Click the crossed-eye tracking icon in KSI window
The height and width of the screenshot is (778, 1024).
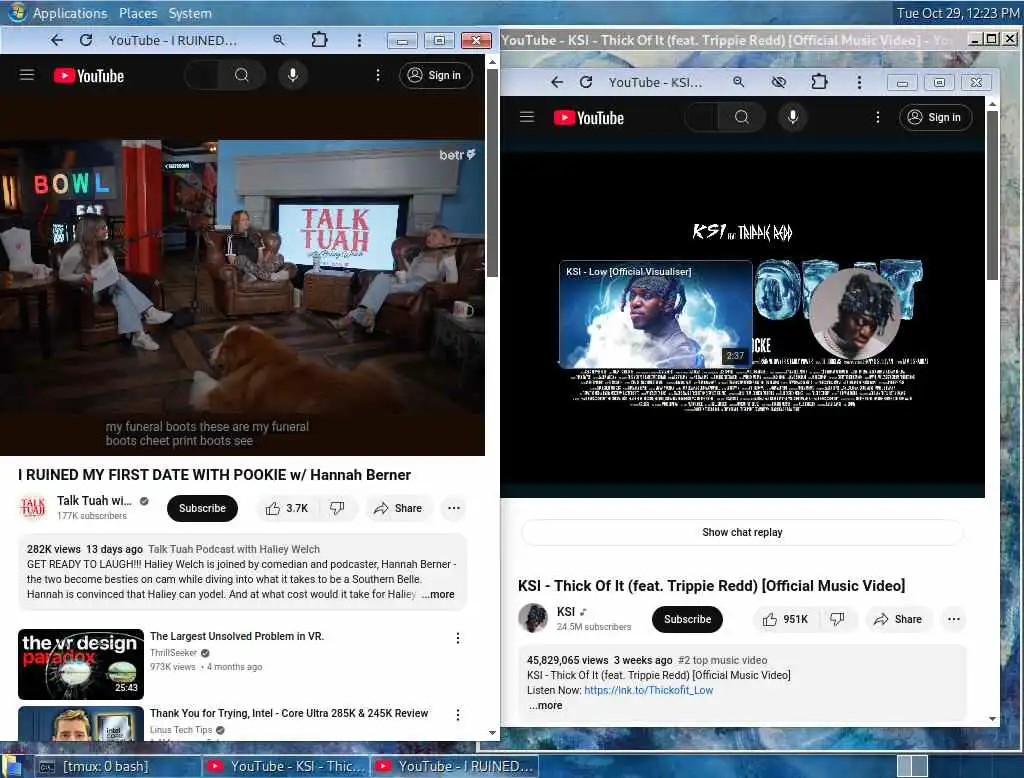click(x=778, y=82)
